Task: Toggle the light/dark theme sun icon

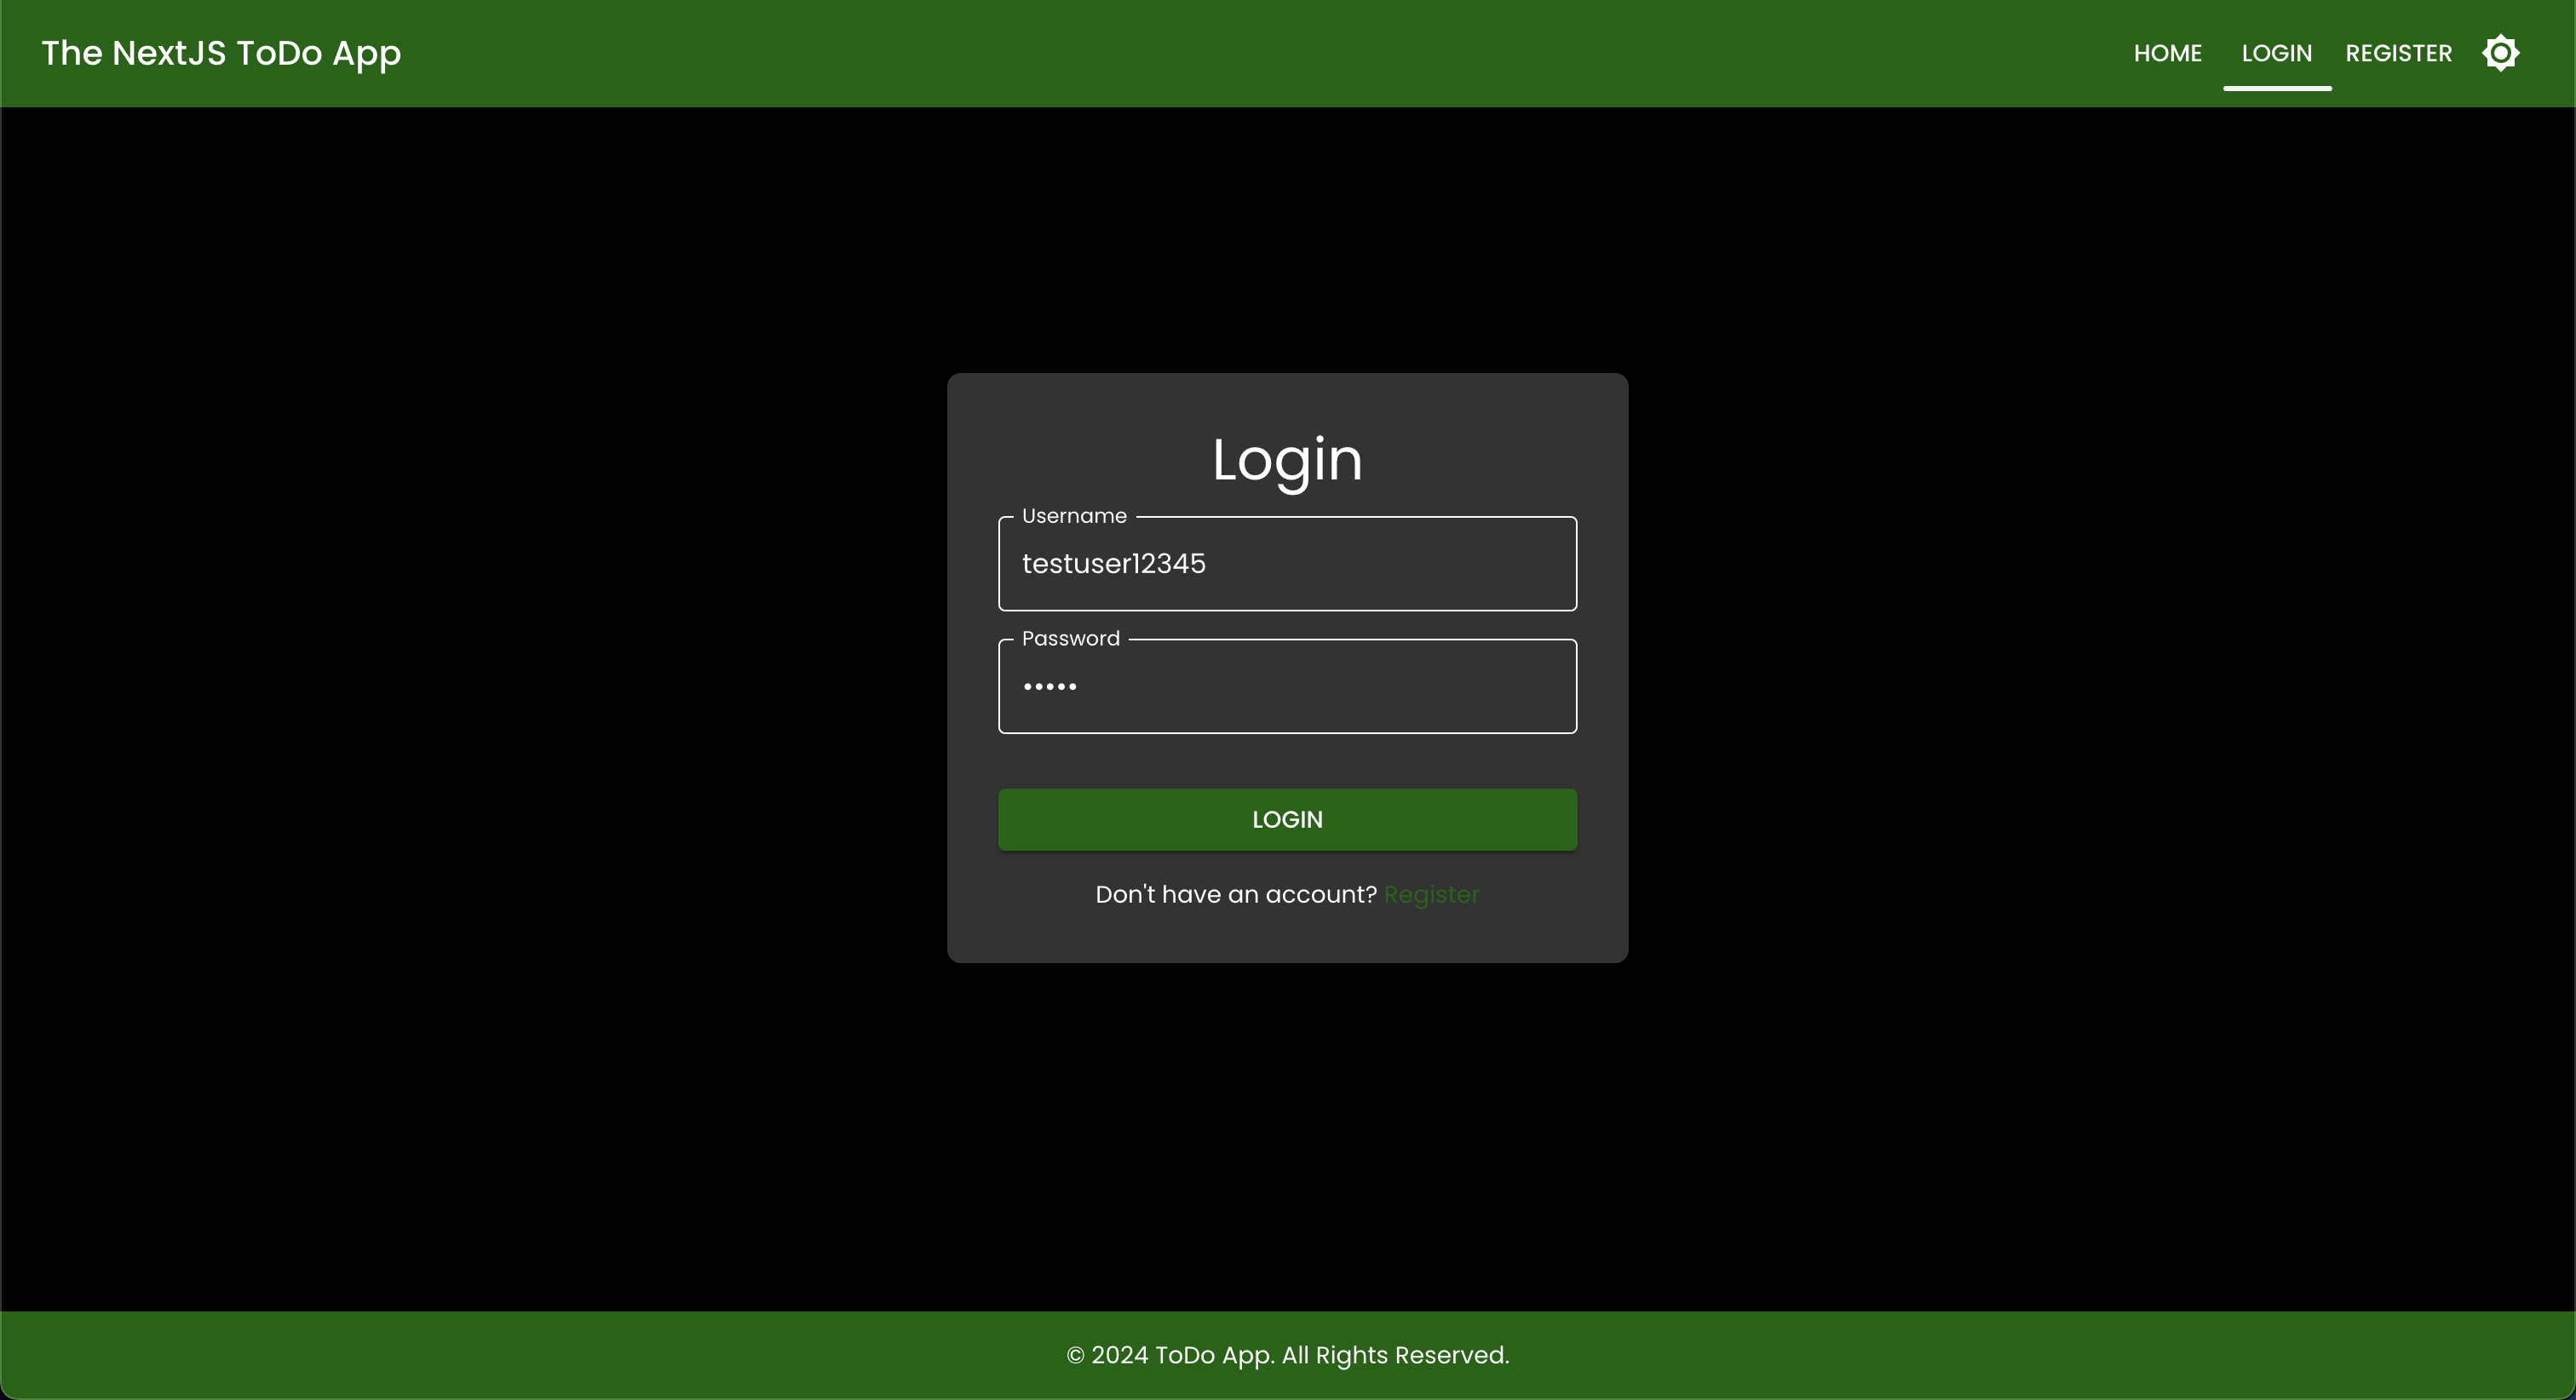Action: pos(2500,53)
